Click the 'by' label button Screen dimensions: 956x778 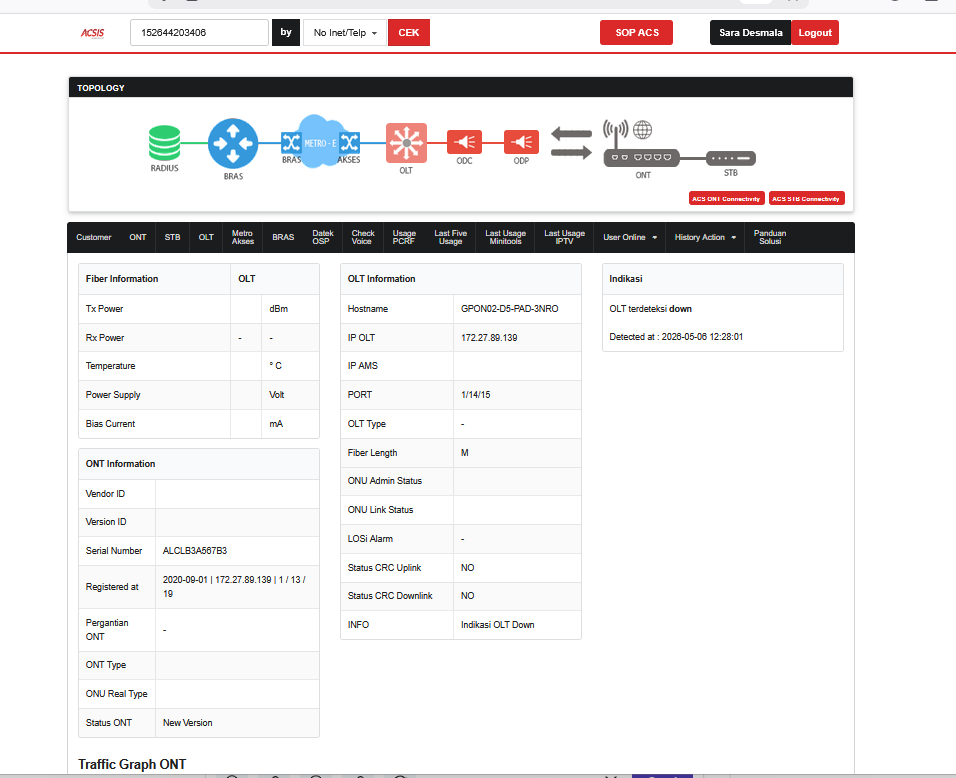(286, 33)
